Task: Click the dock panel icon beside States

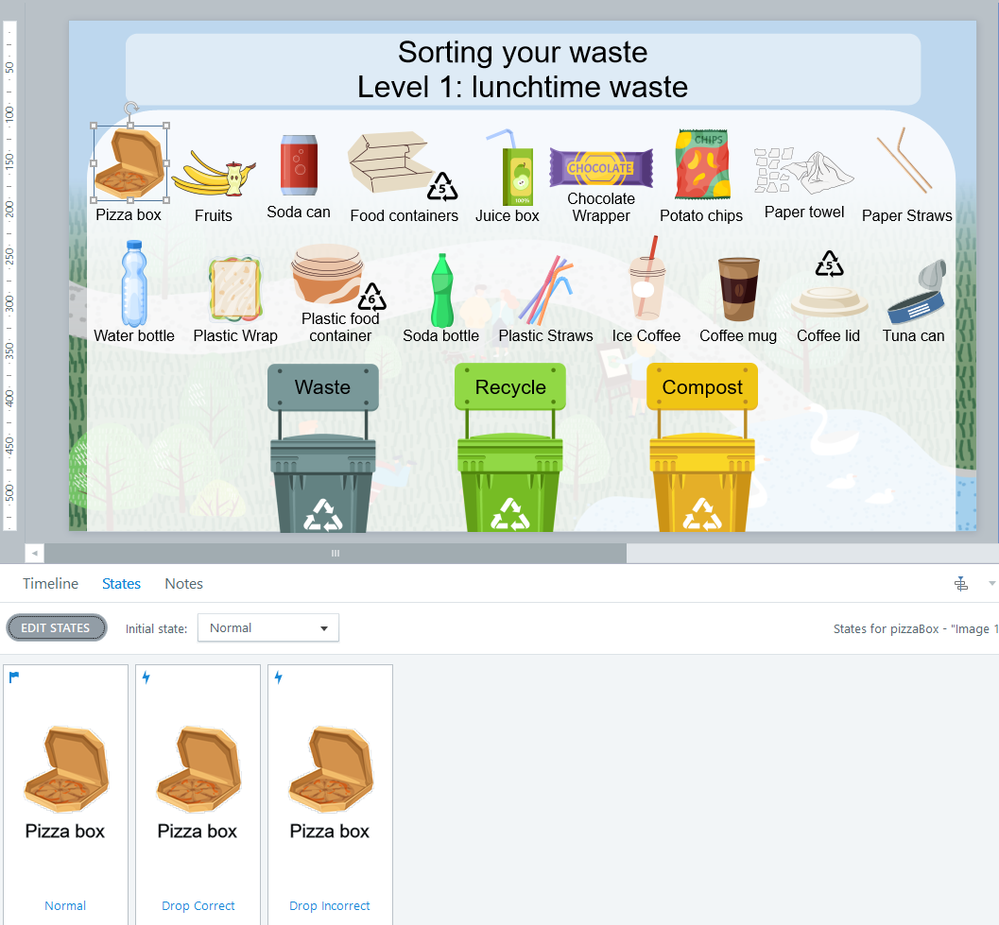Action: pos(961,584)
